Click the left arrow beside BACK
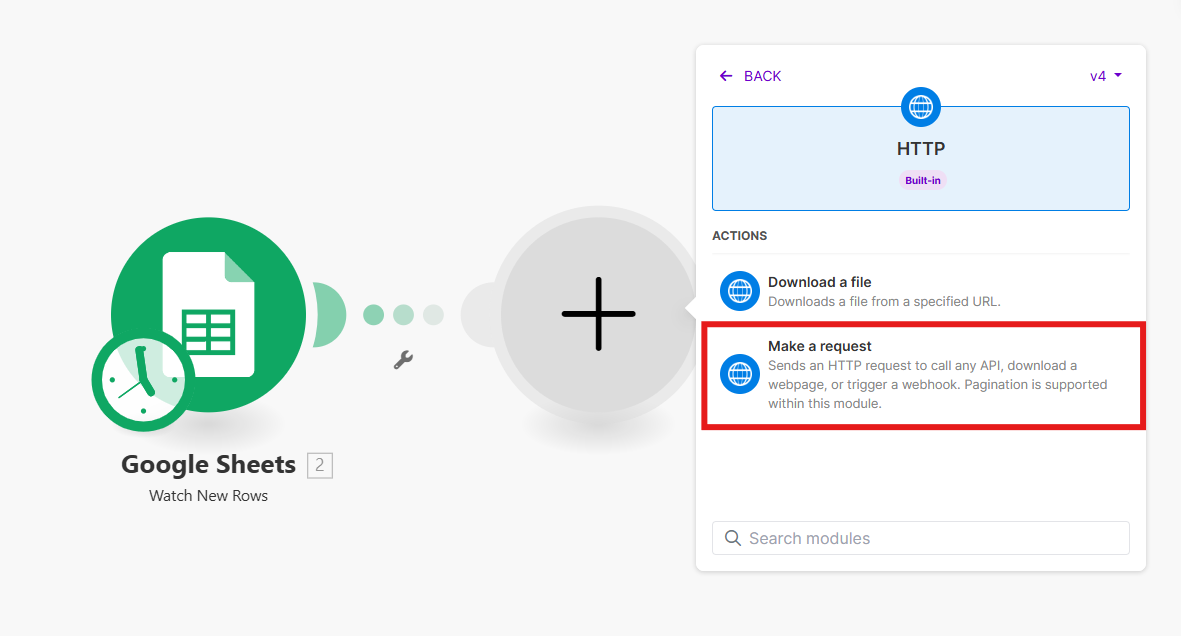 [x=726, y=76]
